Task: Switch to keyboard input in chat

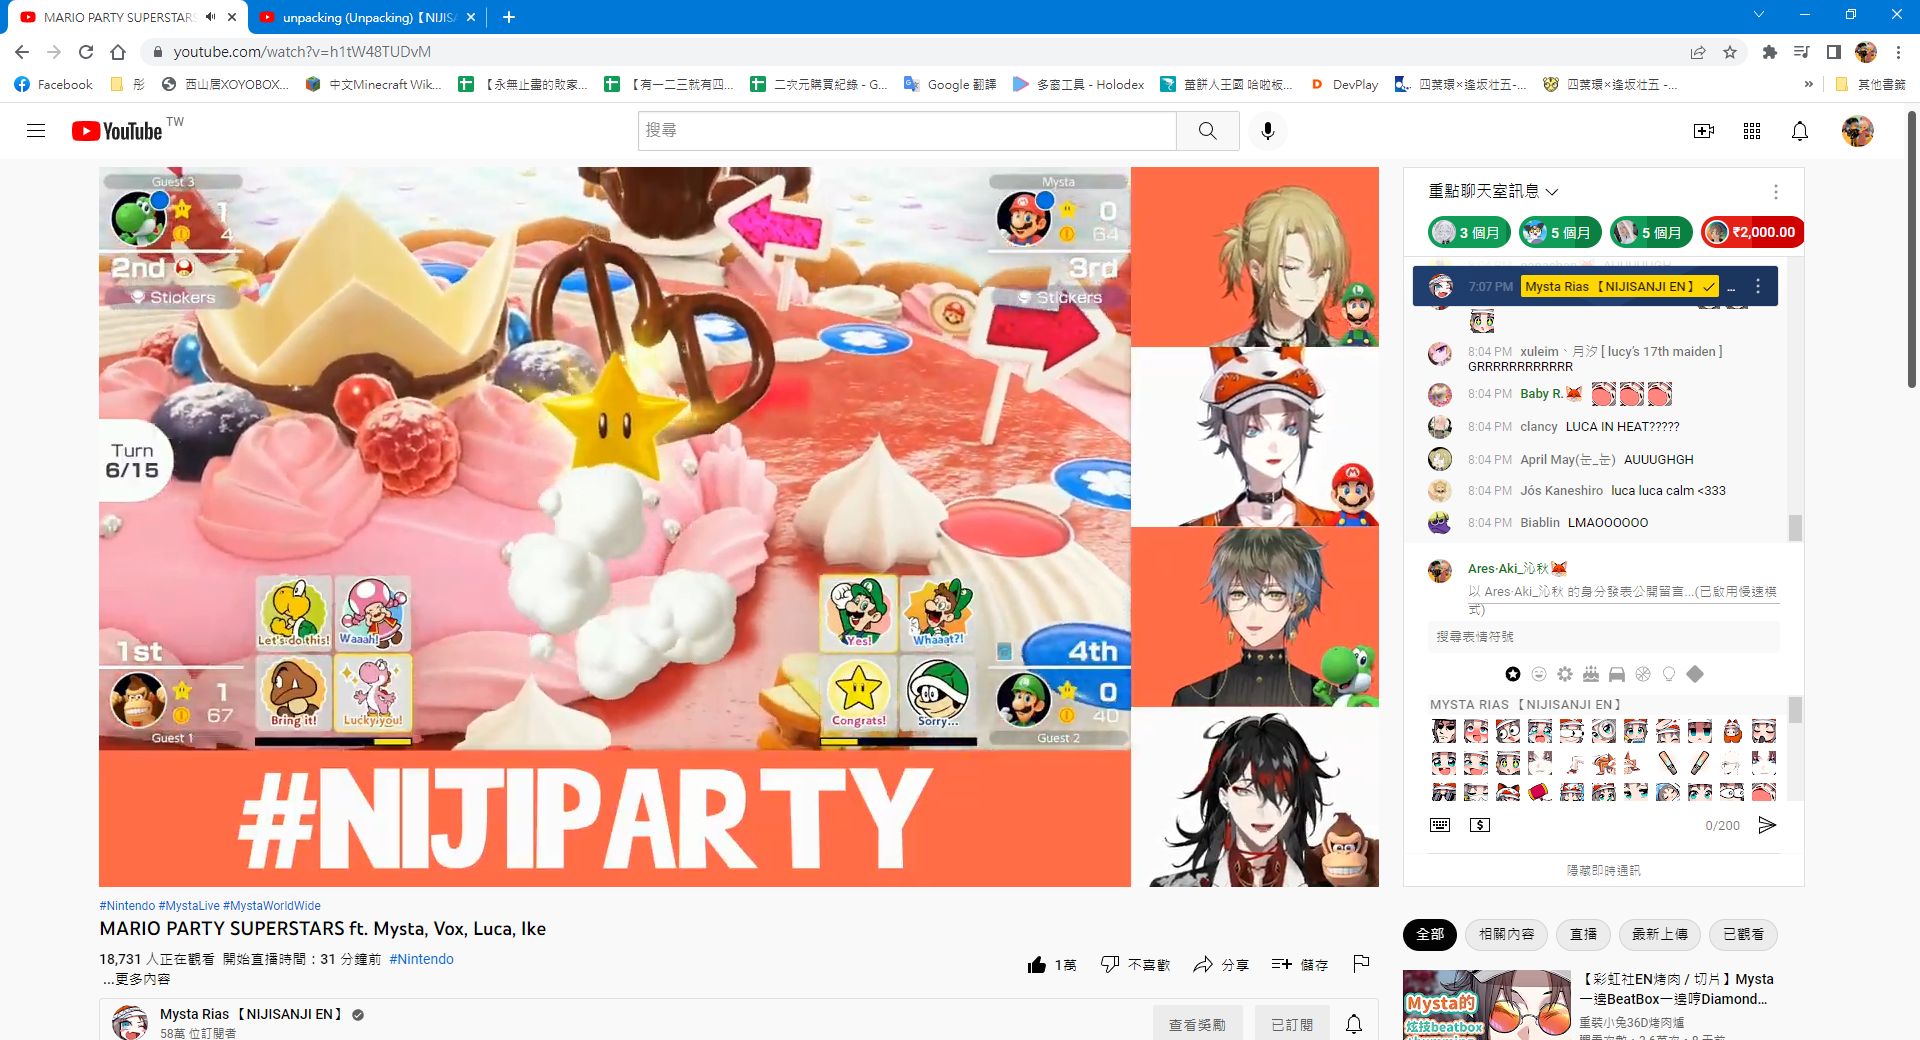Action: click(1440, 825)
